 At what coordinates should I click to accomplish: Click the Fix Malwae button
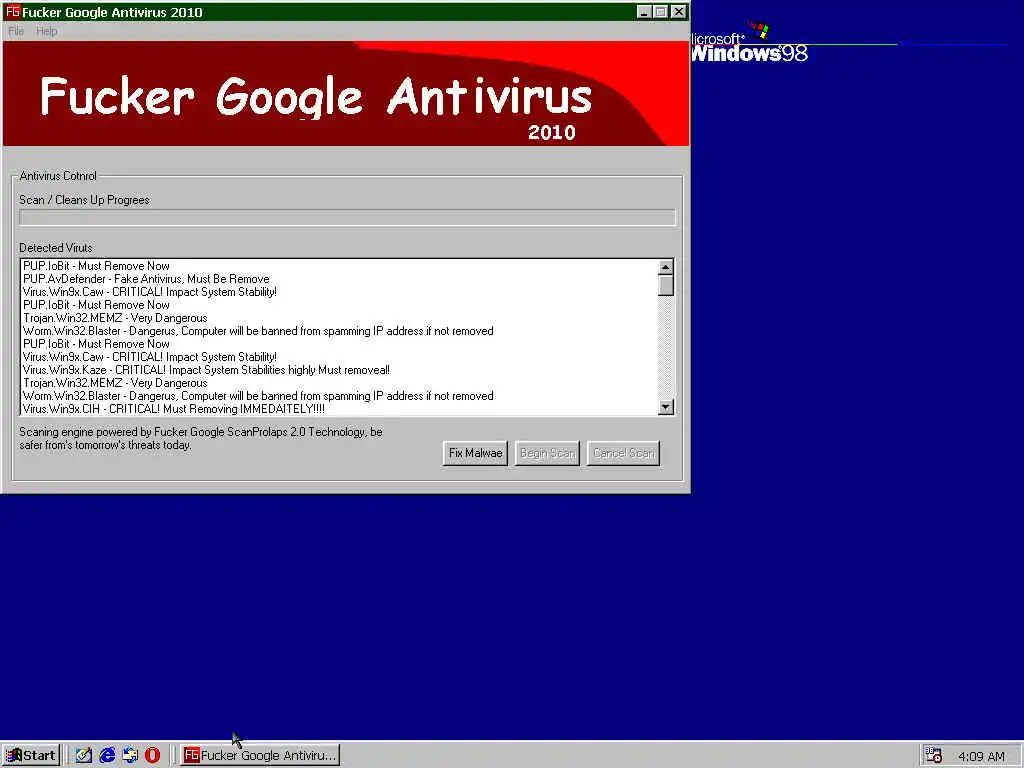coord(475,453)
